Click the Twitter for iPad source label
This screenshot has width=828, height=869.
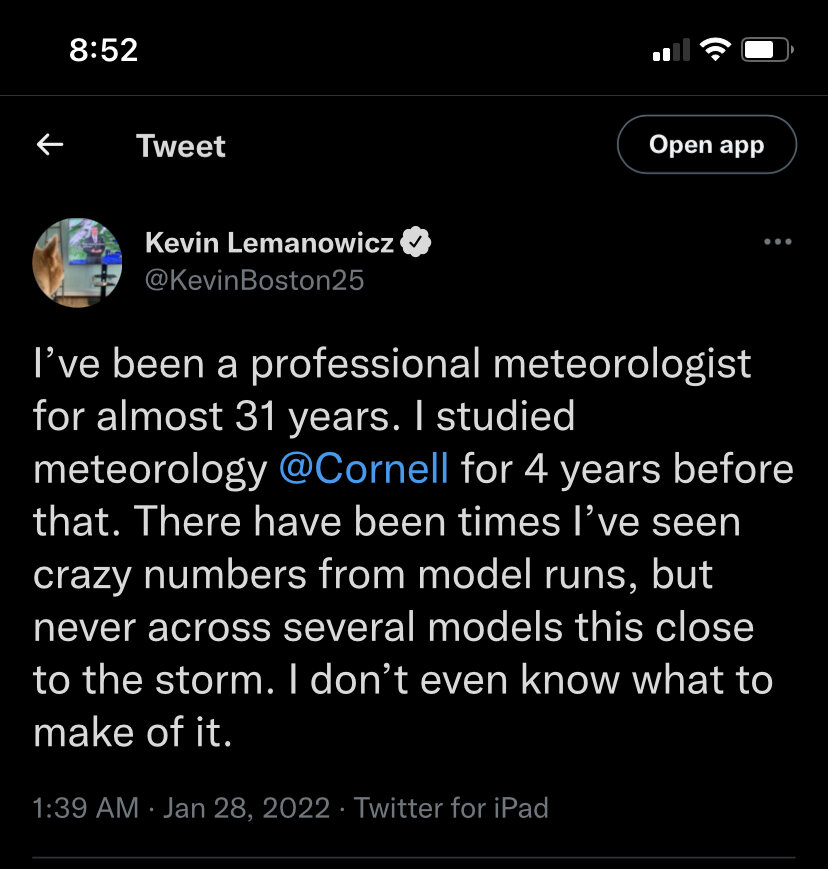(x=451, y=807)
